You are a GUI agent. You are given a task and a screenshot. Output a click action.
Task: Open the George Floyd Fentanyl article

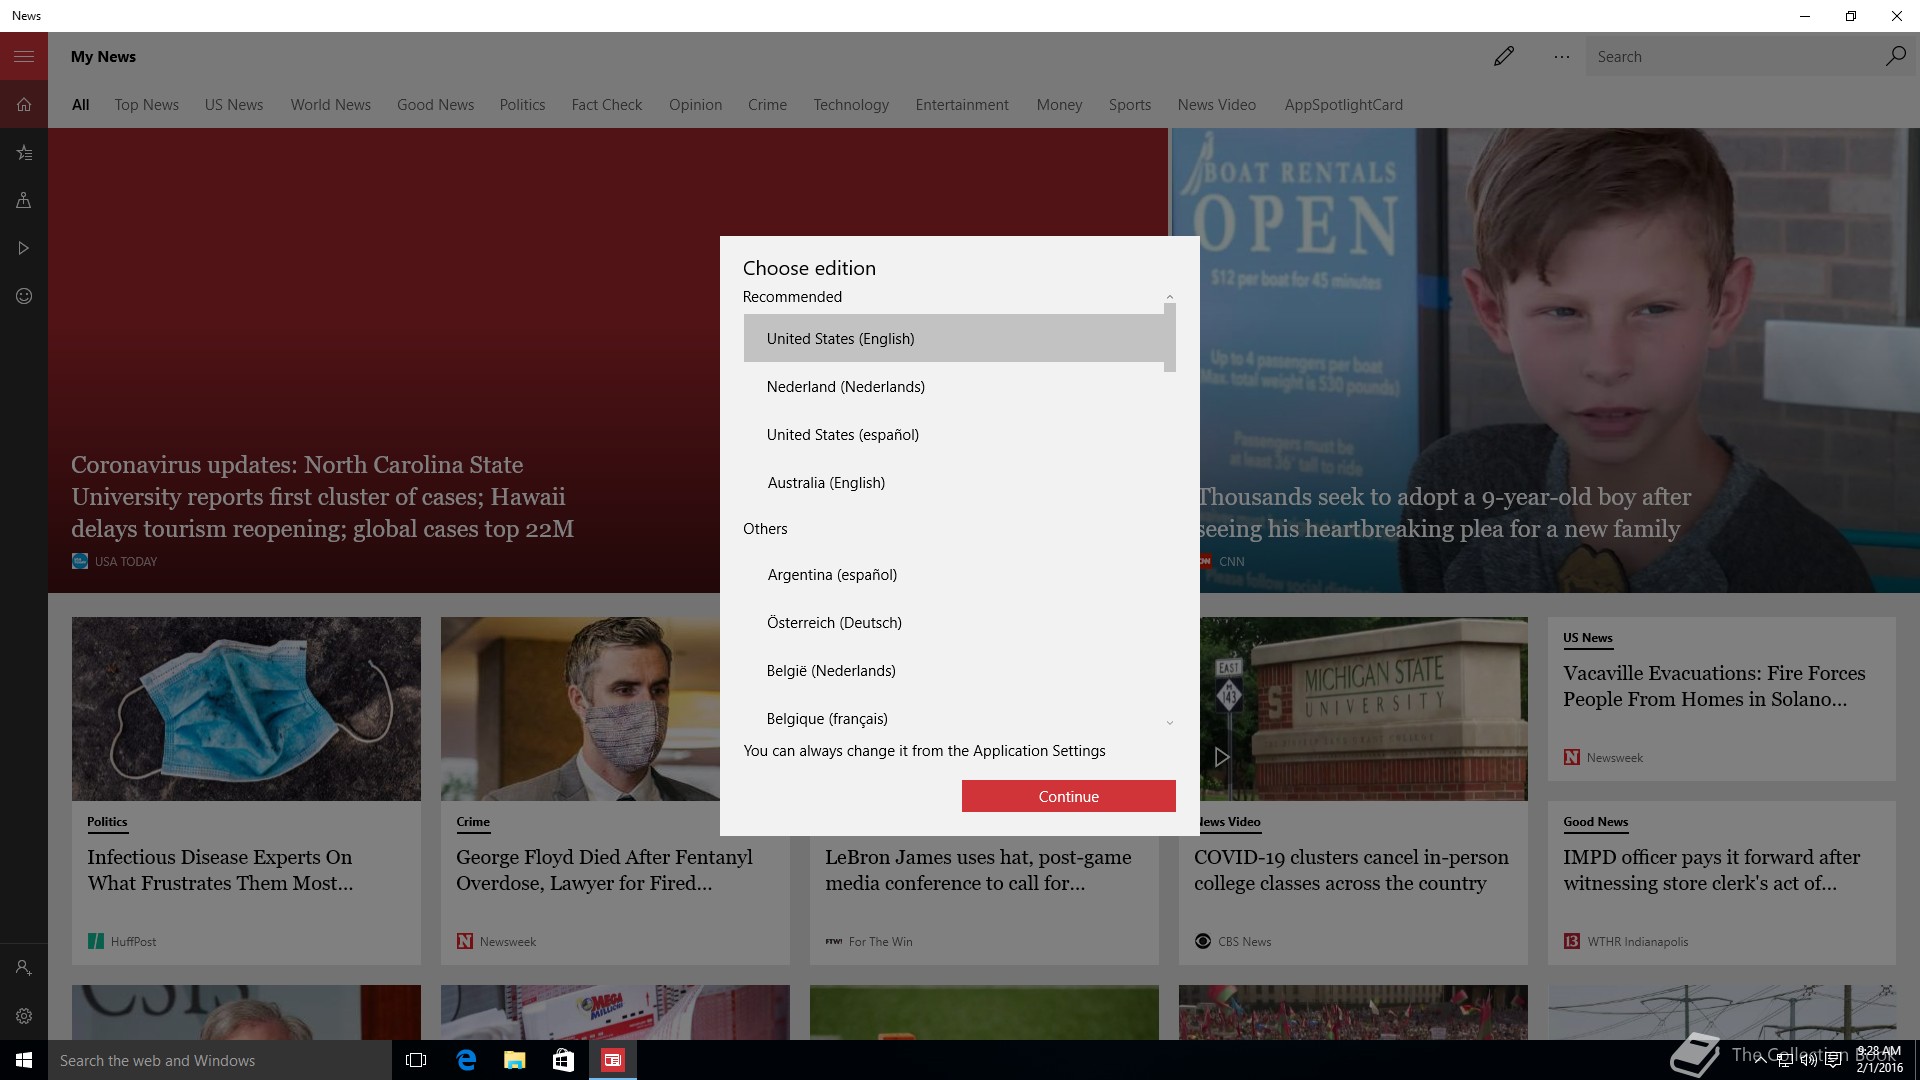click(x=604, y=870)
